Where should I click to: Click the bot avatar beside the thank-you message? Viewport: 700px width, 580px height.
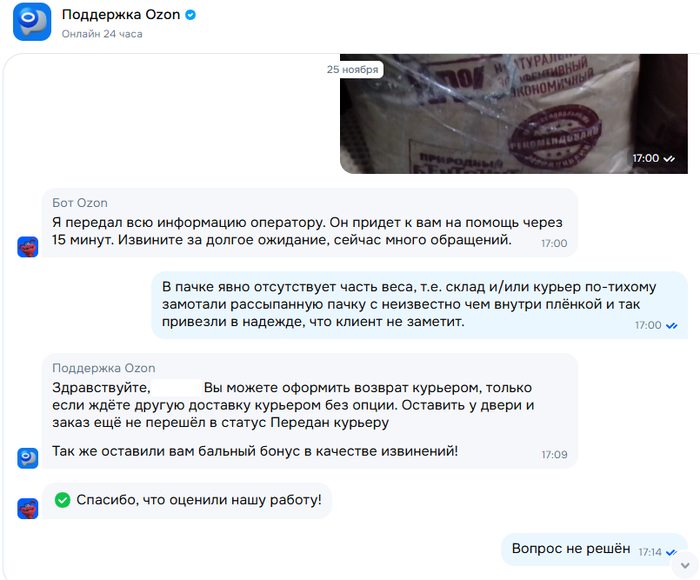coord(28,509)
